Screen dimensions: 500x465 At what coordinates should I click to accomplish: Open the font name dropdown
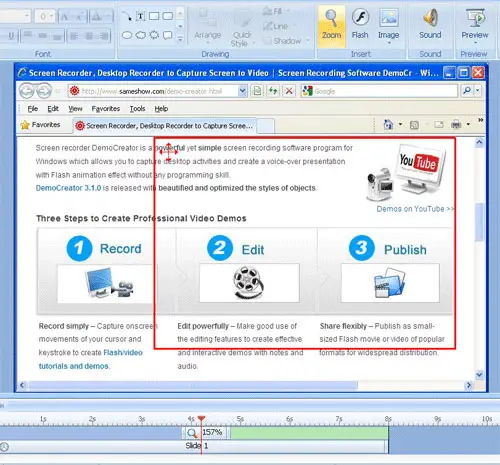click(27, 16)
